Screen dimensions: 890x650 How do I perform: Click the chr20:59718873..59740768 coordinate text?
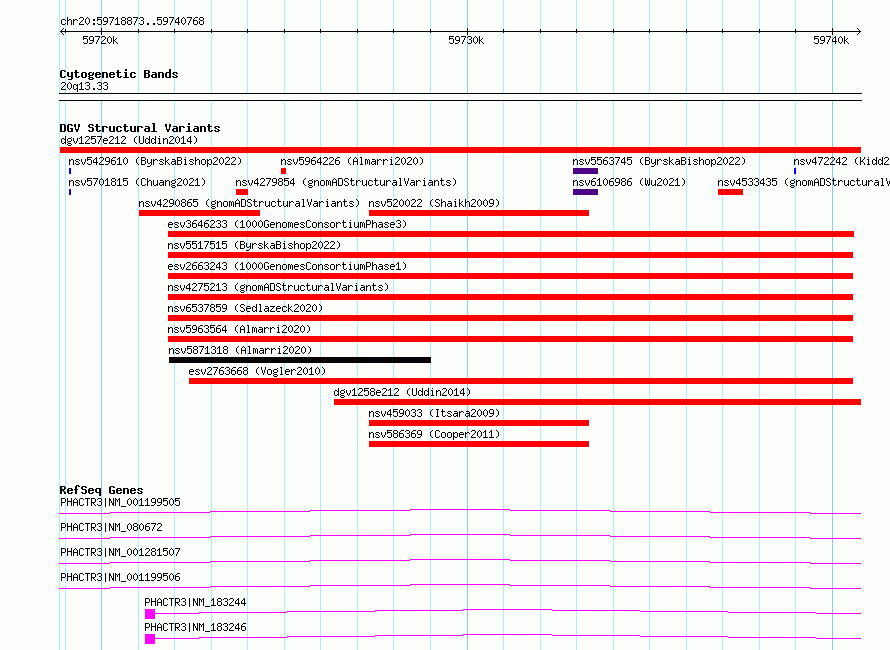pos(132,21)
